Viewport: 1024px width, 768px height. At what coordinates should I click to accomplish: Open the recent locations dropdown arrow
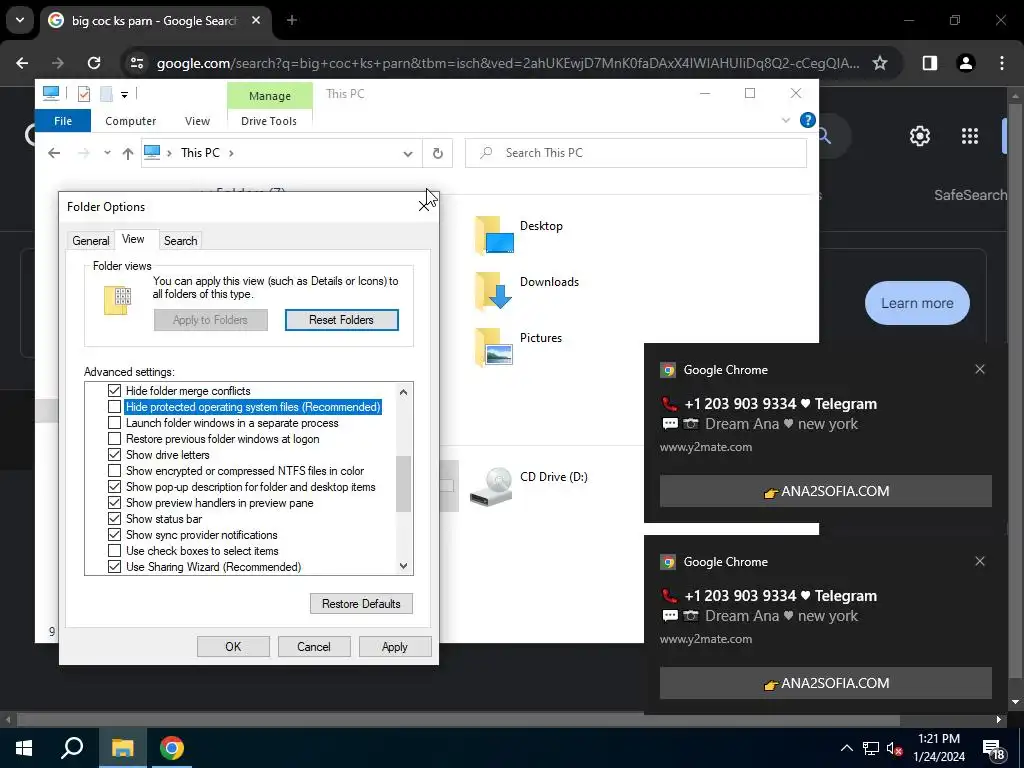pyautogui.click(x=107, y=153)
